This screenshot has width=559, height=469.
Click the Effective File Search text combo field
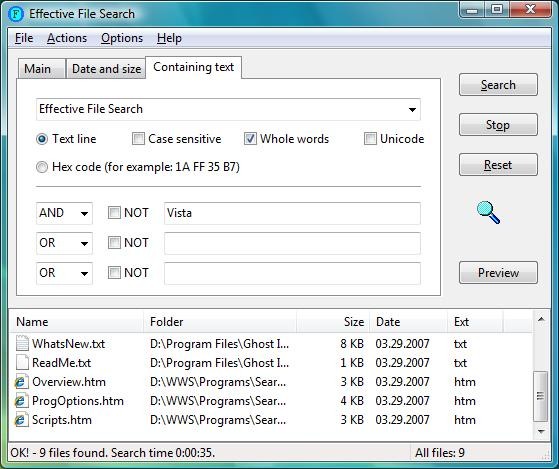pyautogui.click(x=228, y=109)
